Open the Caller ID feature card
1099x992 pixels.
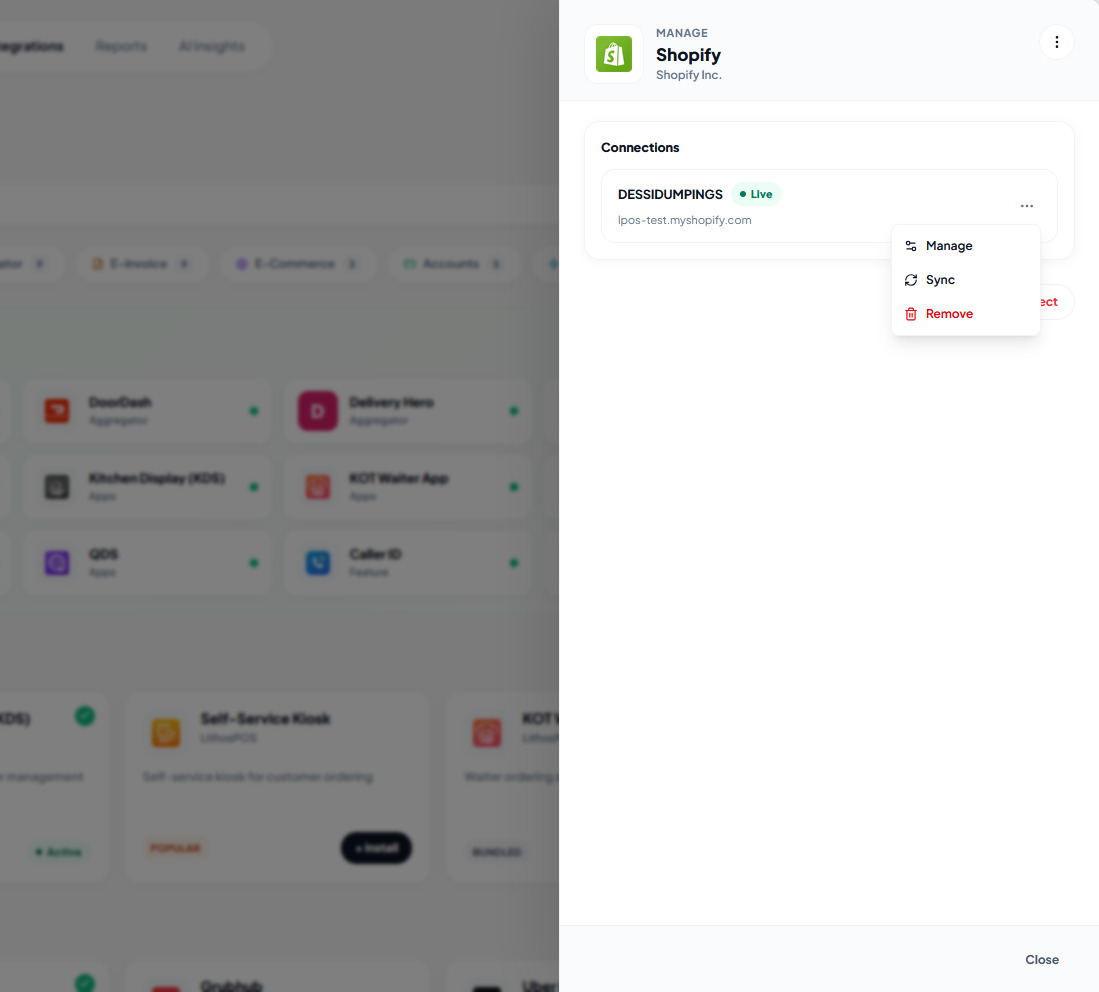[407, 563]
